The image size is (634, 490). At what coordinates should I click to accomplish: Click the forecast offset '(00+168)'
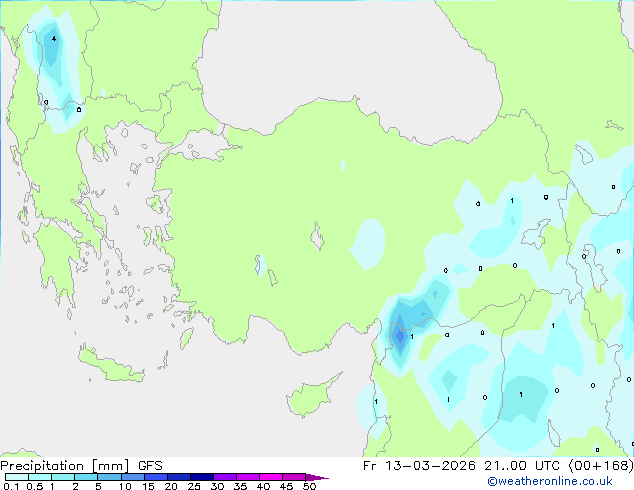(601, 466)
